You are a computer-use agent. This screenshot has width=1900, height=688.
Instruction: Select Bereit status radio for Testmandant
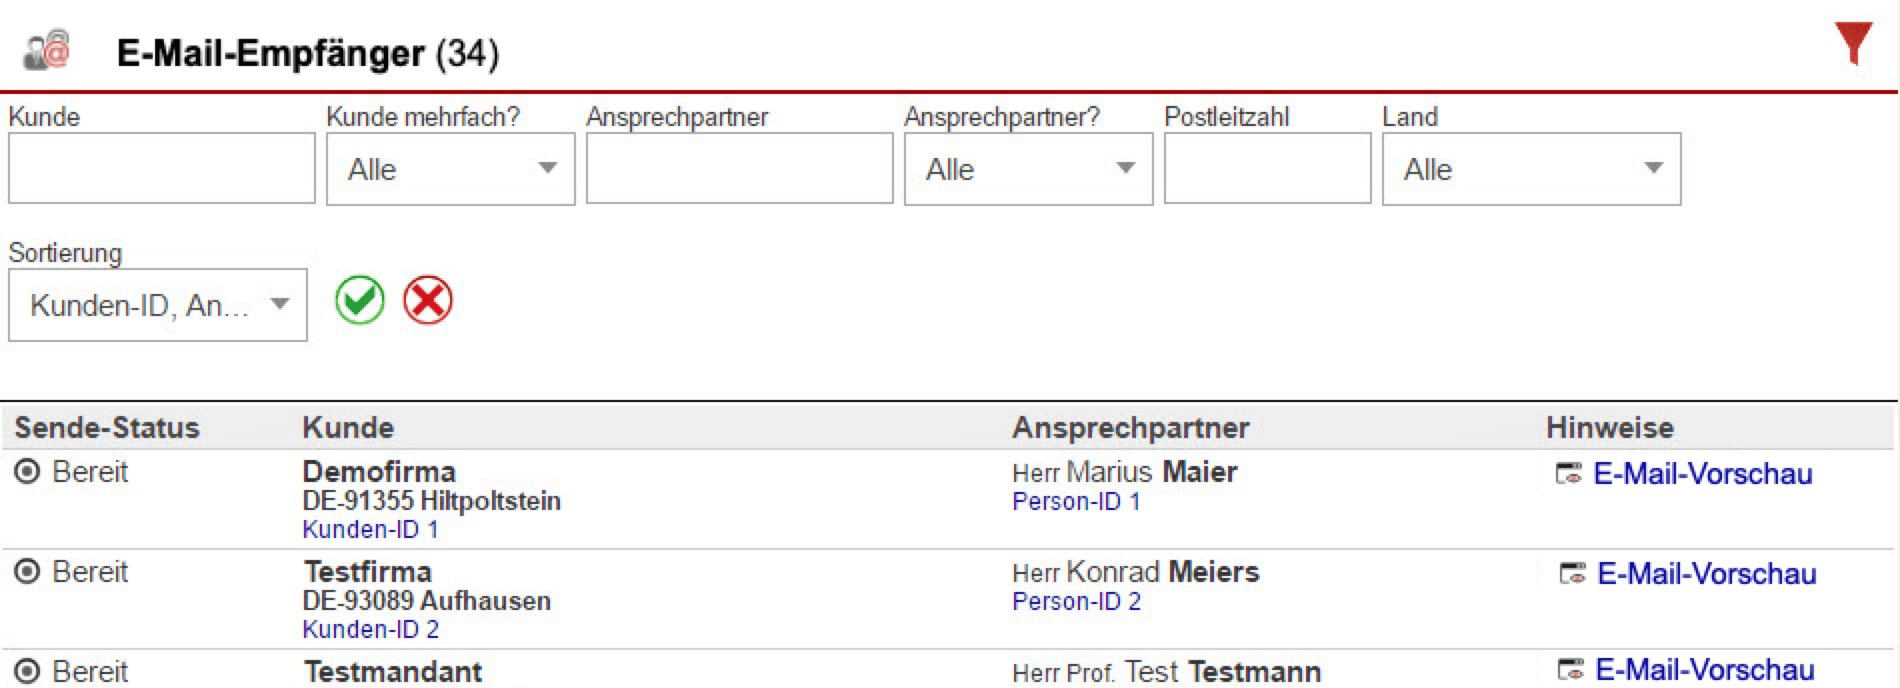click(27, 671)
